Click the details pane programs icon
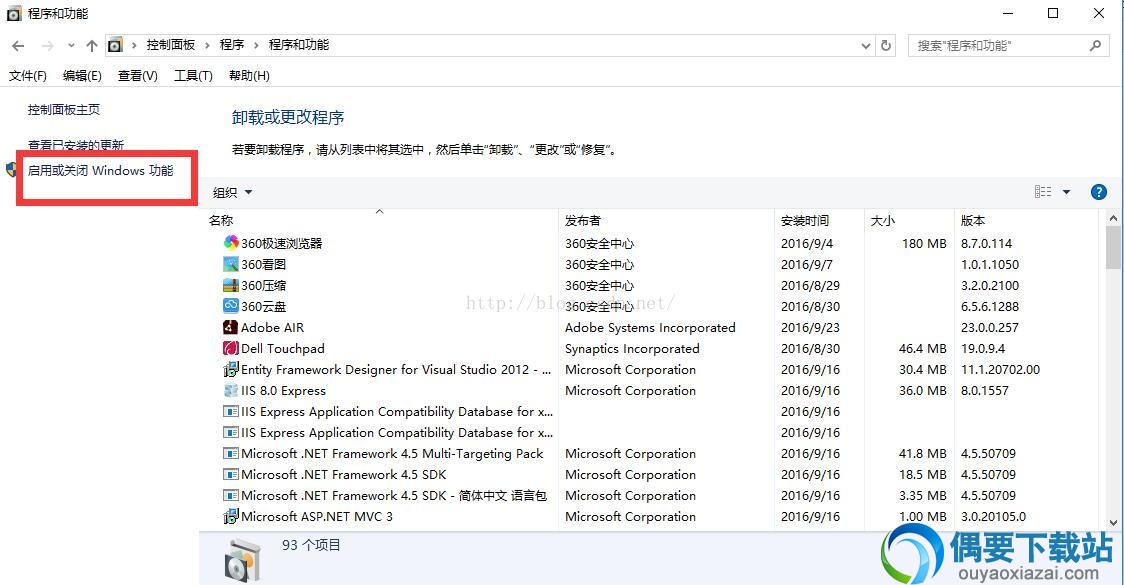The height and width of the screenshot is (585, 1124). 242,561
